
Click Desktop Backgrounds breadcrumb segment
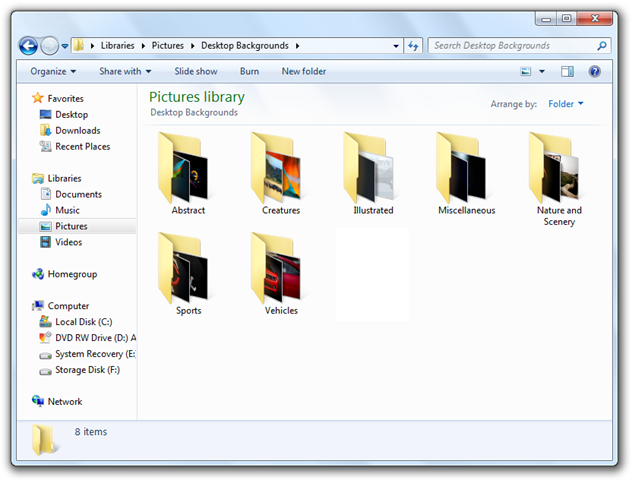click(245, 46)
